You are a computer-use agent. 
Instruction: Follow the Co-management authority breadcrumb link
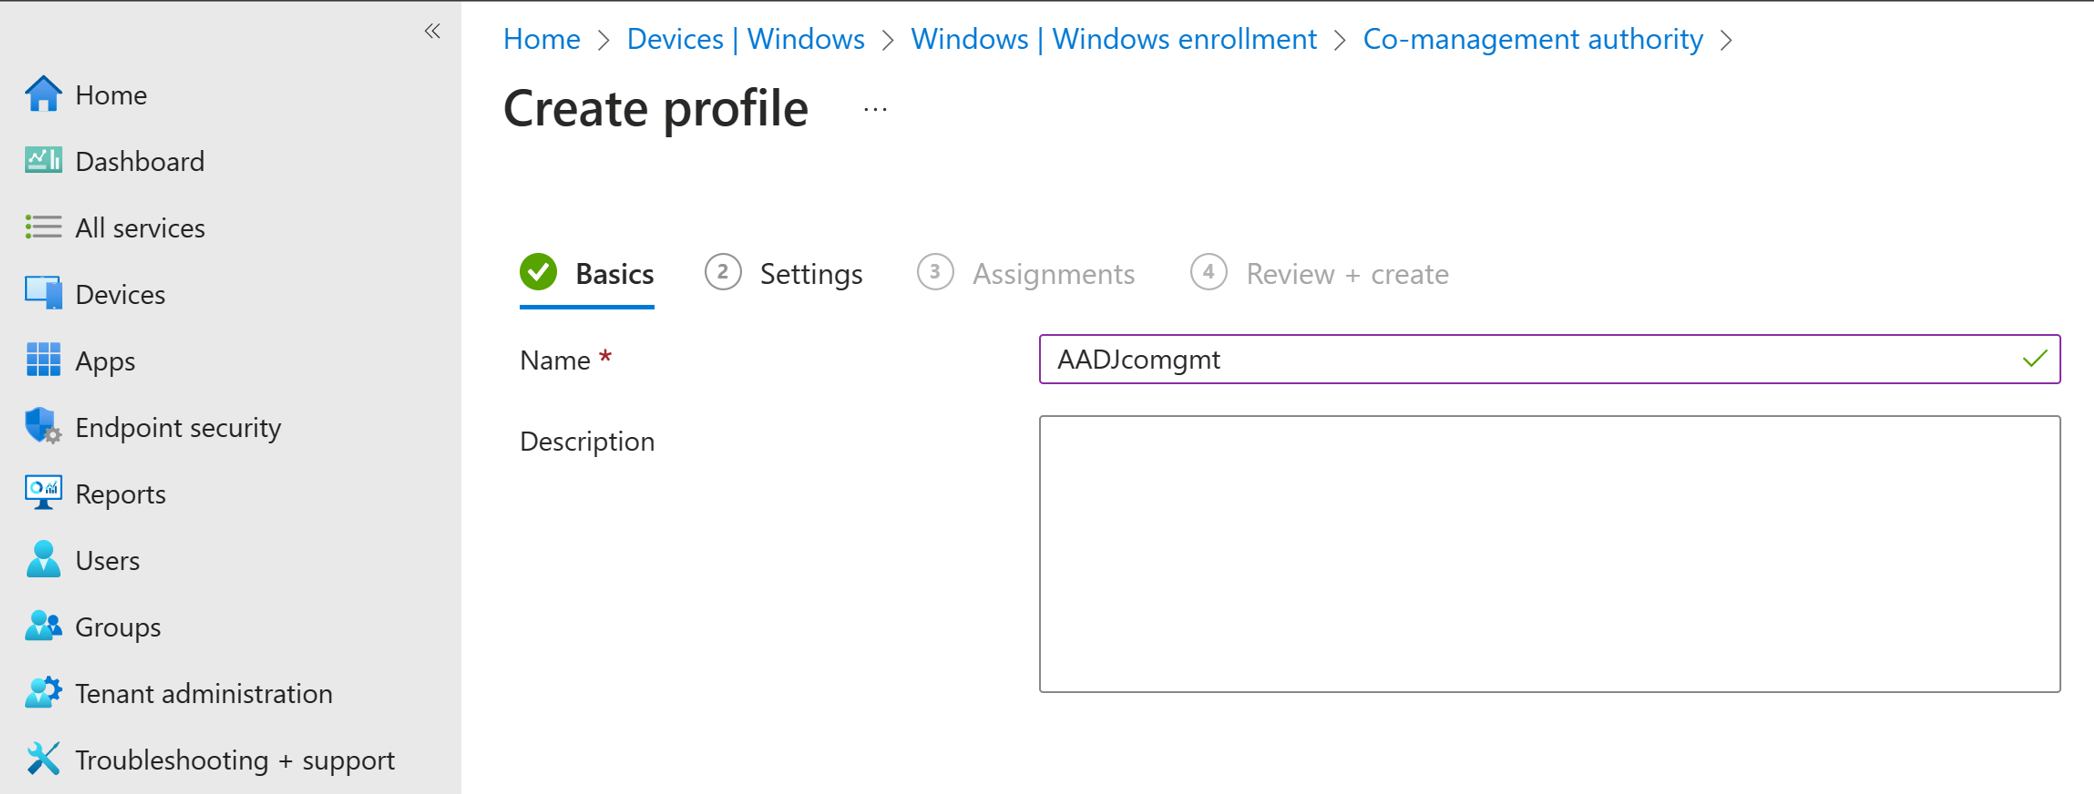point(1532,39)
